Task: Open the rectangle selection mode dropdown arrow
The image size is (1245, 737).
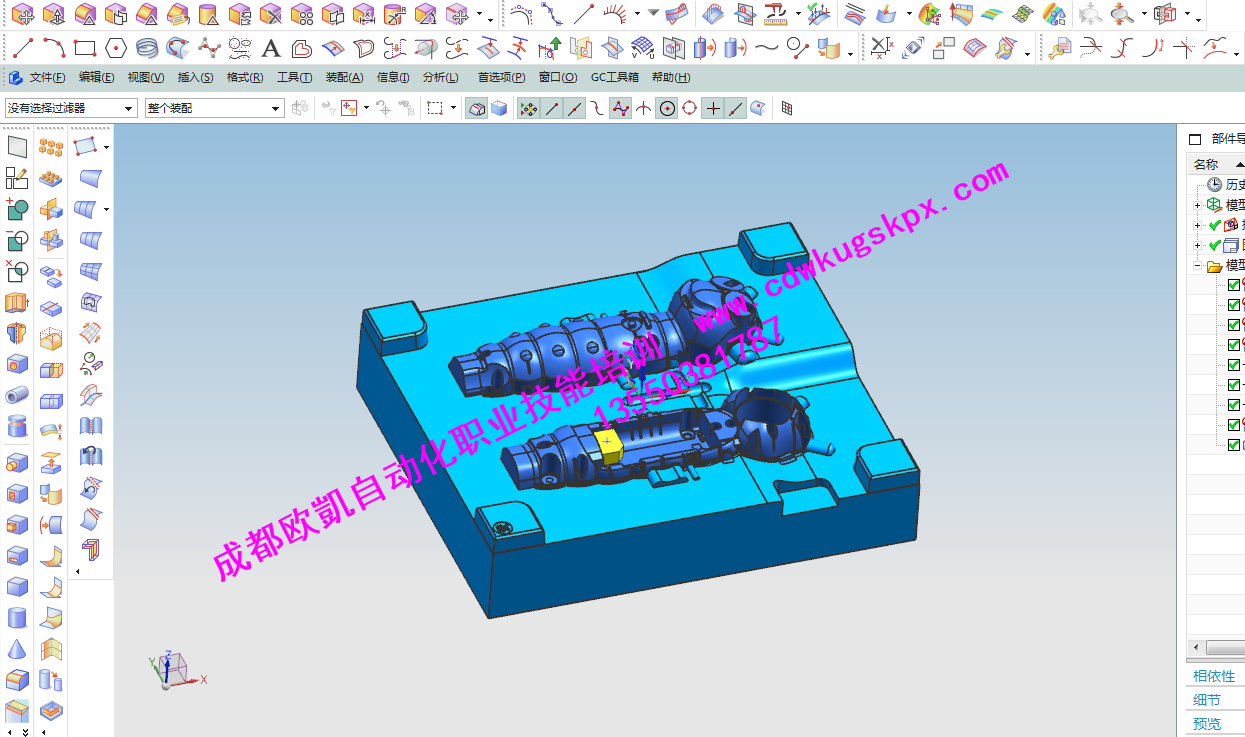Action: [x=453, y=108]
